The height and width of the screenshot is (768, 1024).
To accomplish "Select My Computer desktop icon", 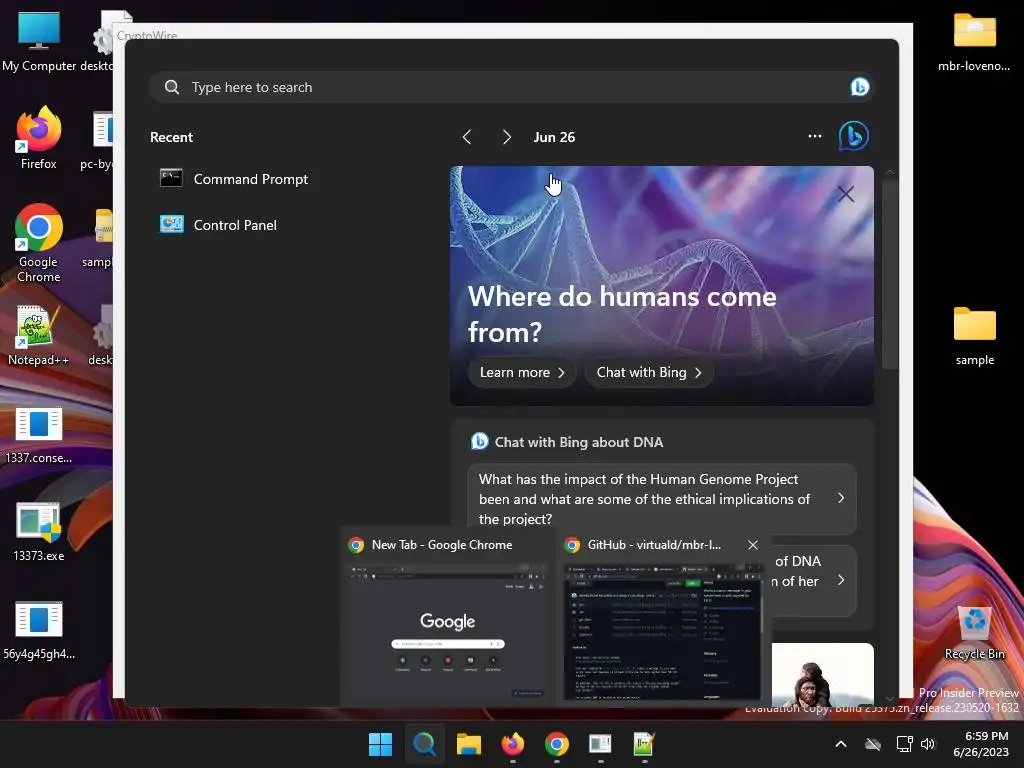I will [39, 41].
